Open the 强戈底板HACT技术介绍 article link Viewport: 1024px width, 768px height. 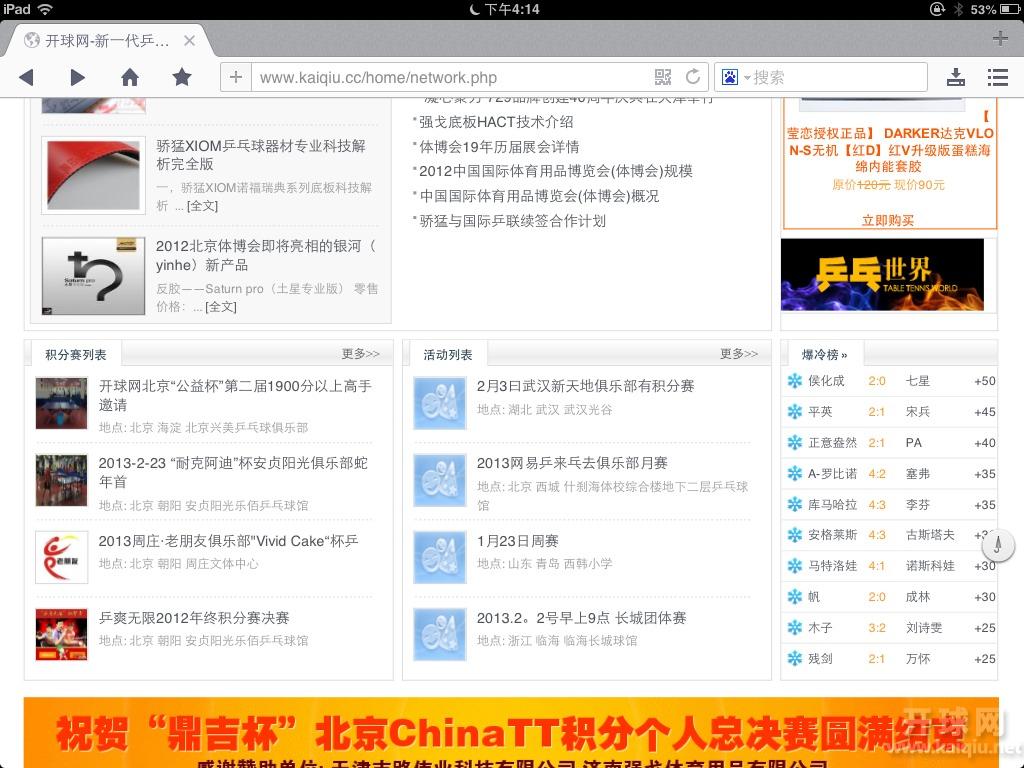pos(496,121)
